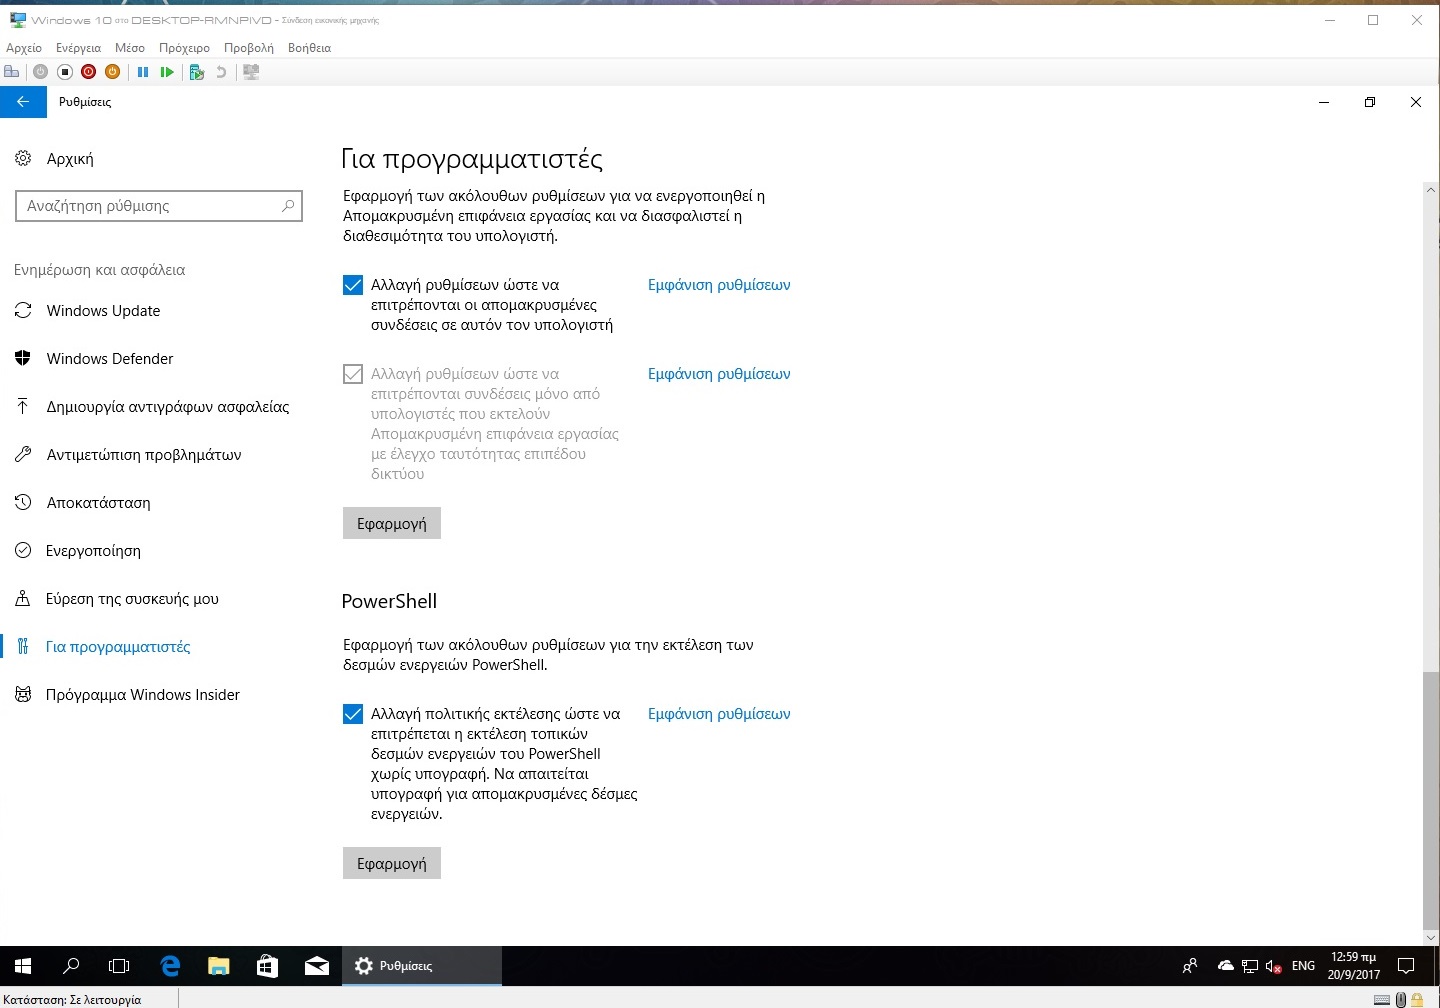Open the Πρόχειρο menu
Image resolution: width=1440 pixels, height=1008 pixels.
[185, 48]
